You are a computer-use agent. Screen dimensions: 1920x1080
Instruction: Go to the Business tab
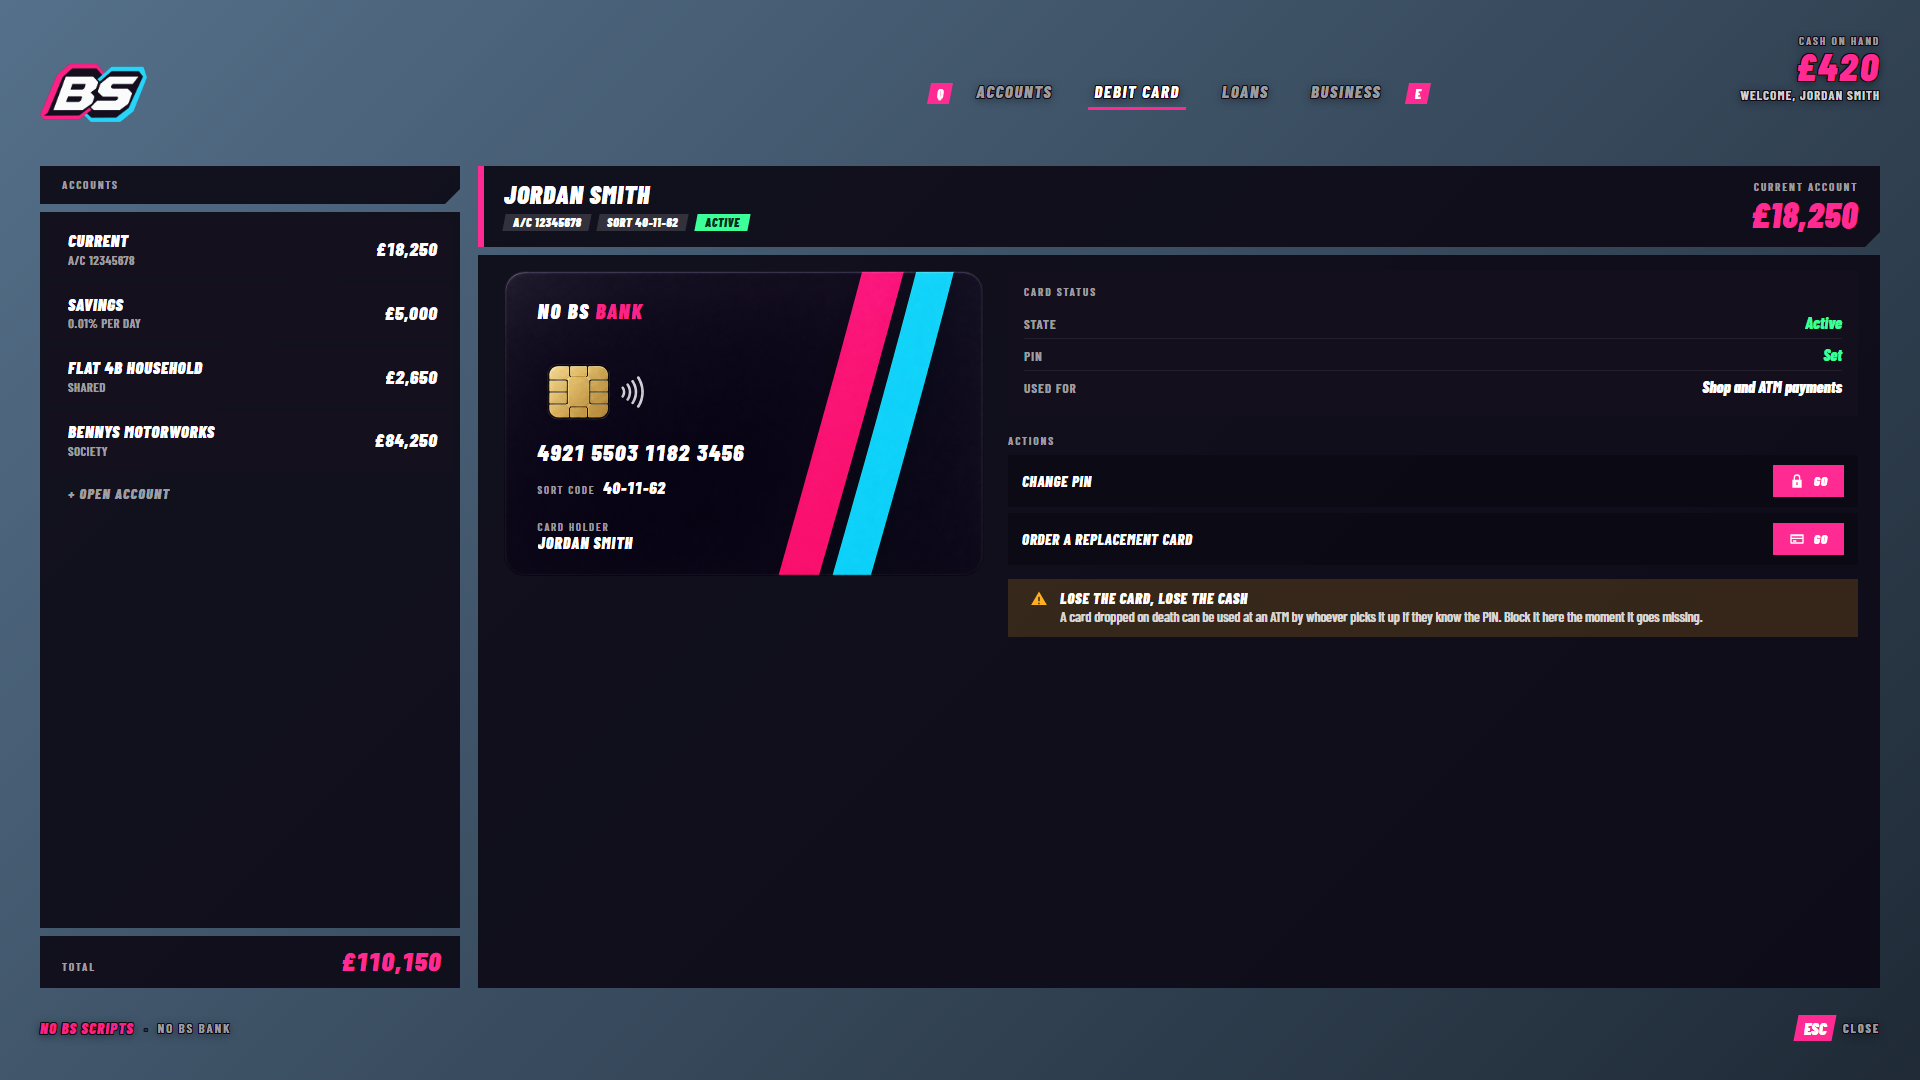click(x=1346, y=92)
